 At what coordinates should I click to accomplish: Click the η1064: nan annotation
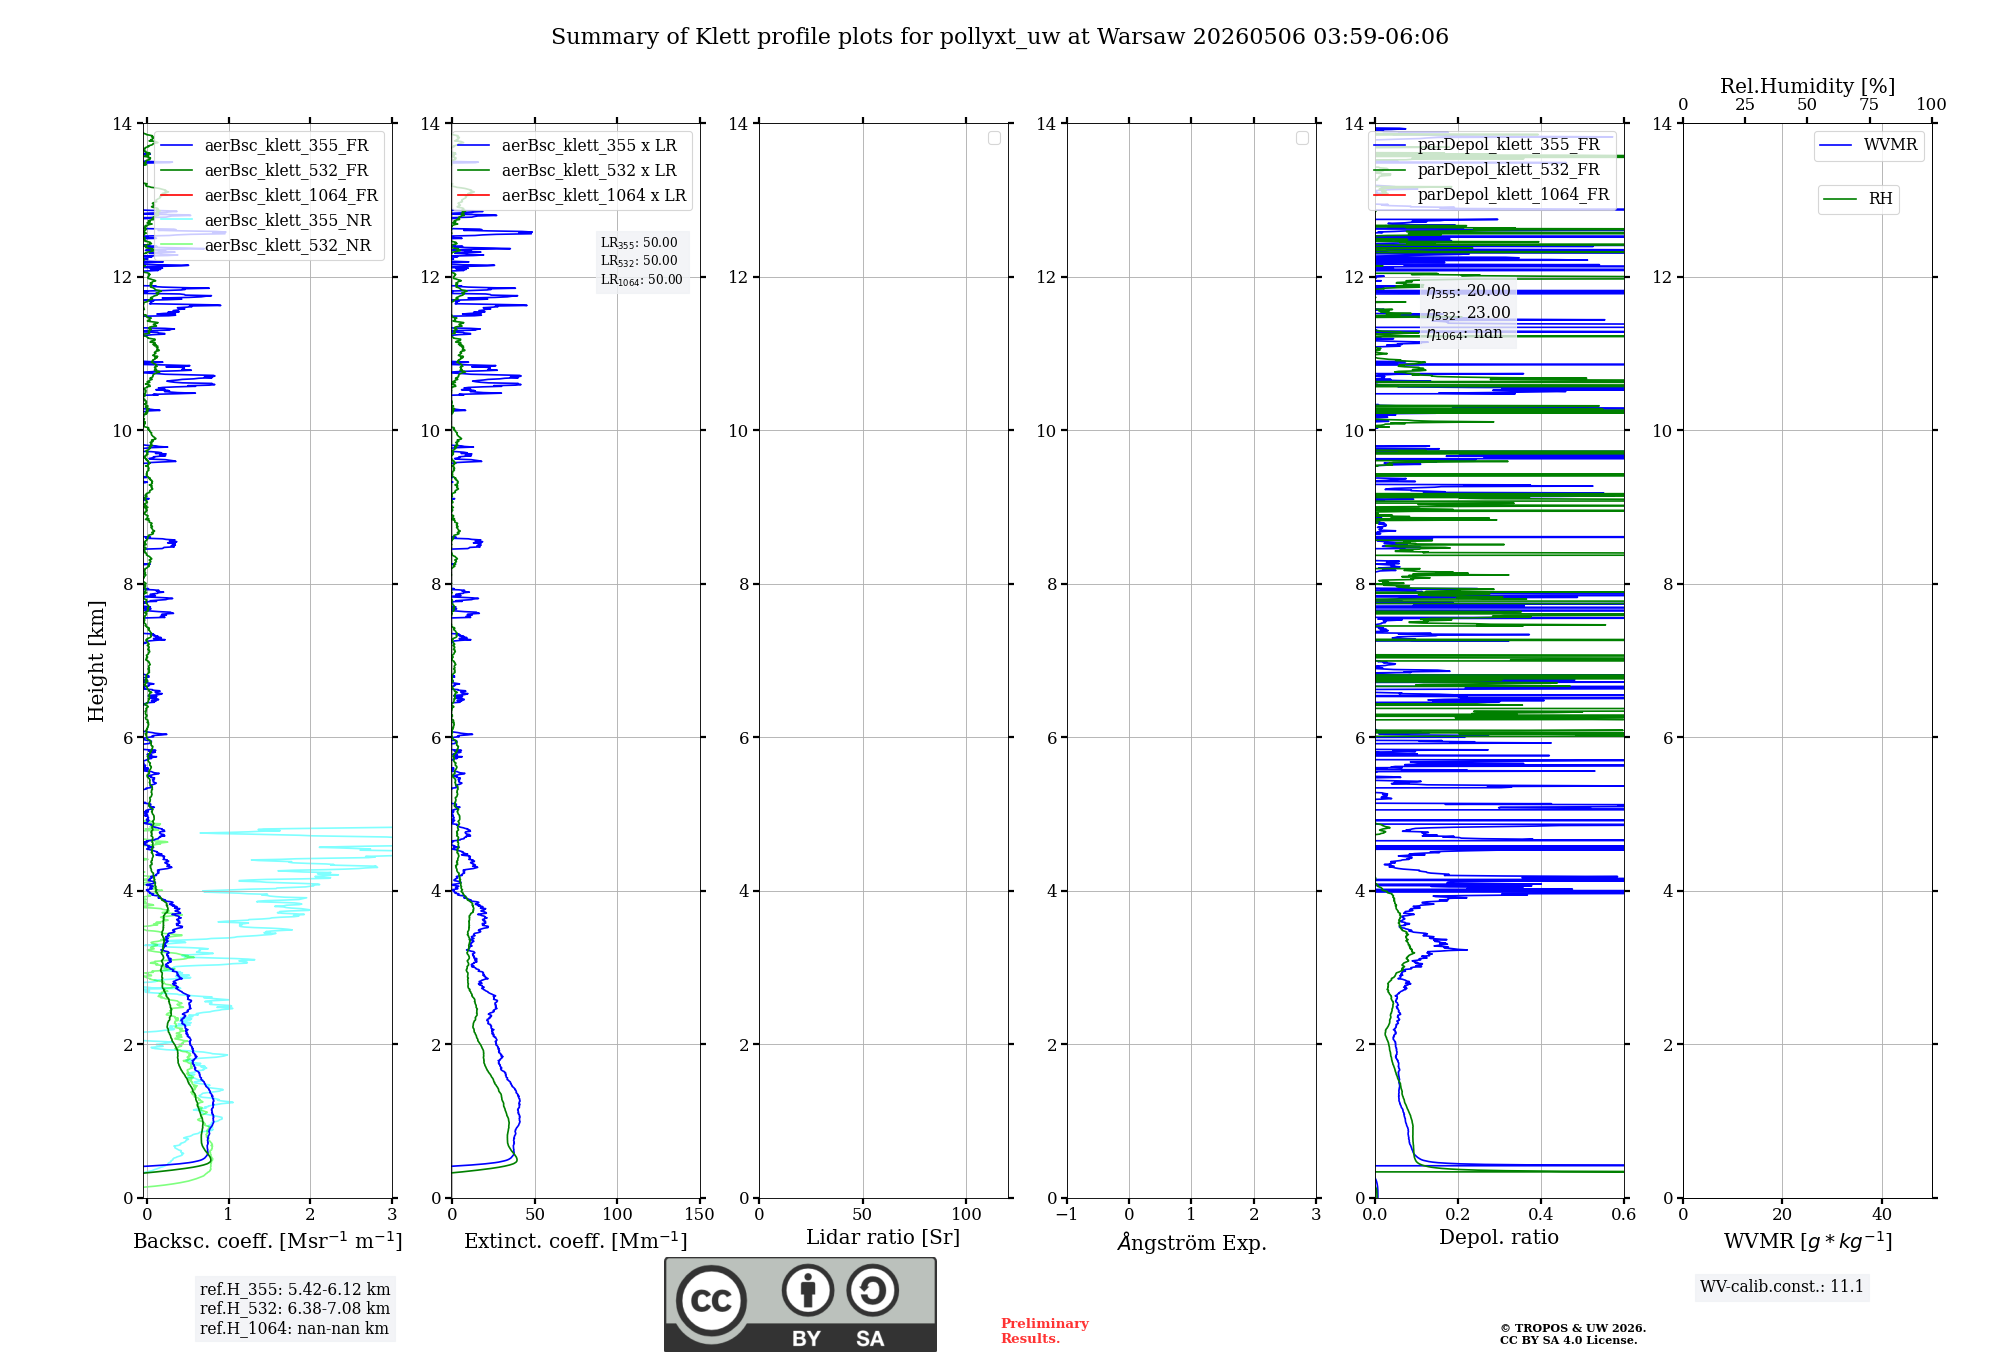coord(1464,333)
